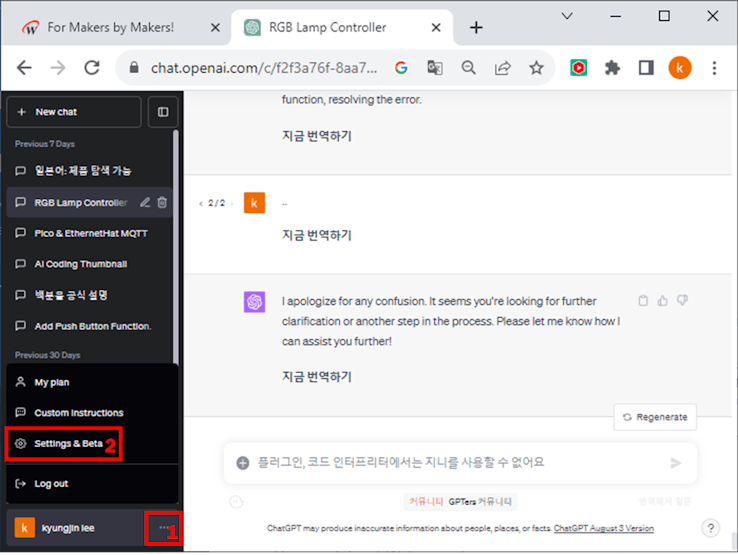
Task: Open AI Coding Thumbnail chat
Action: coord(89,264)
